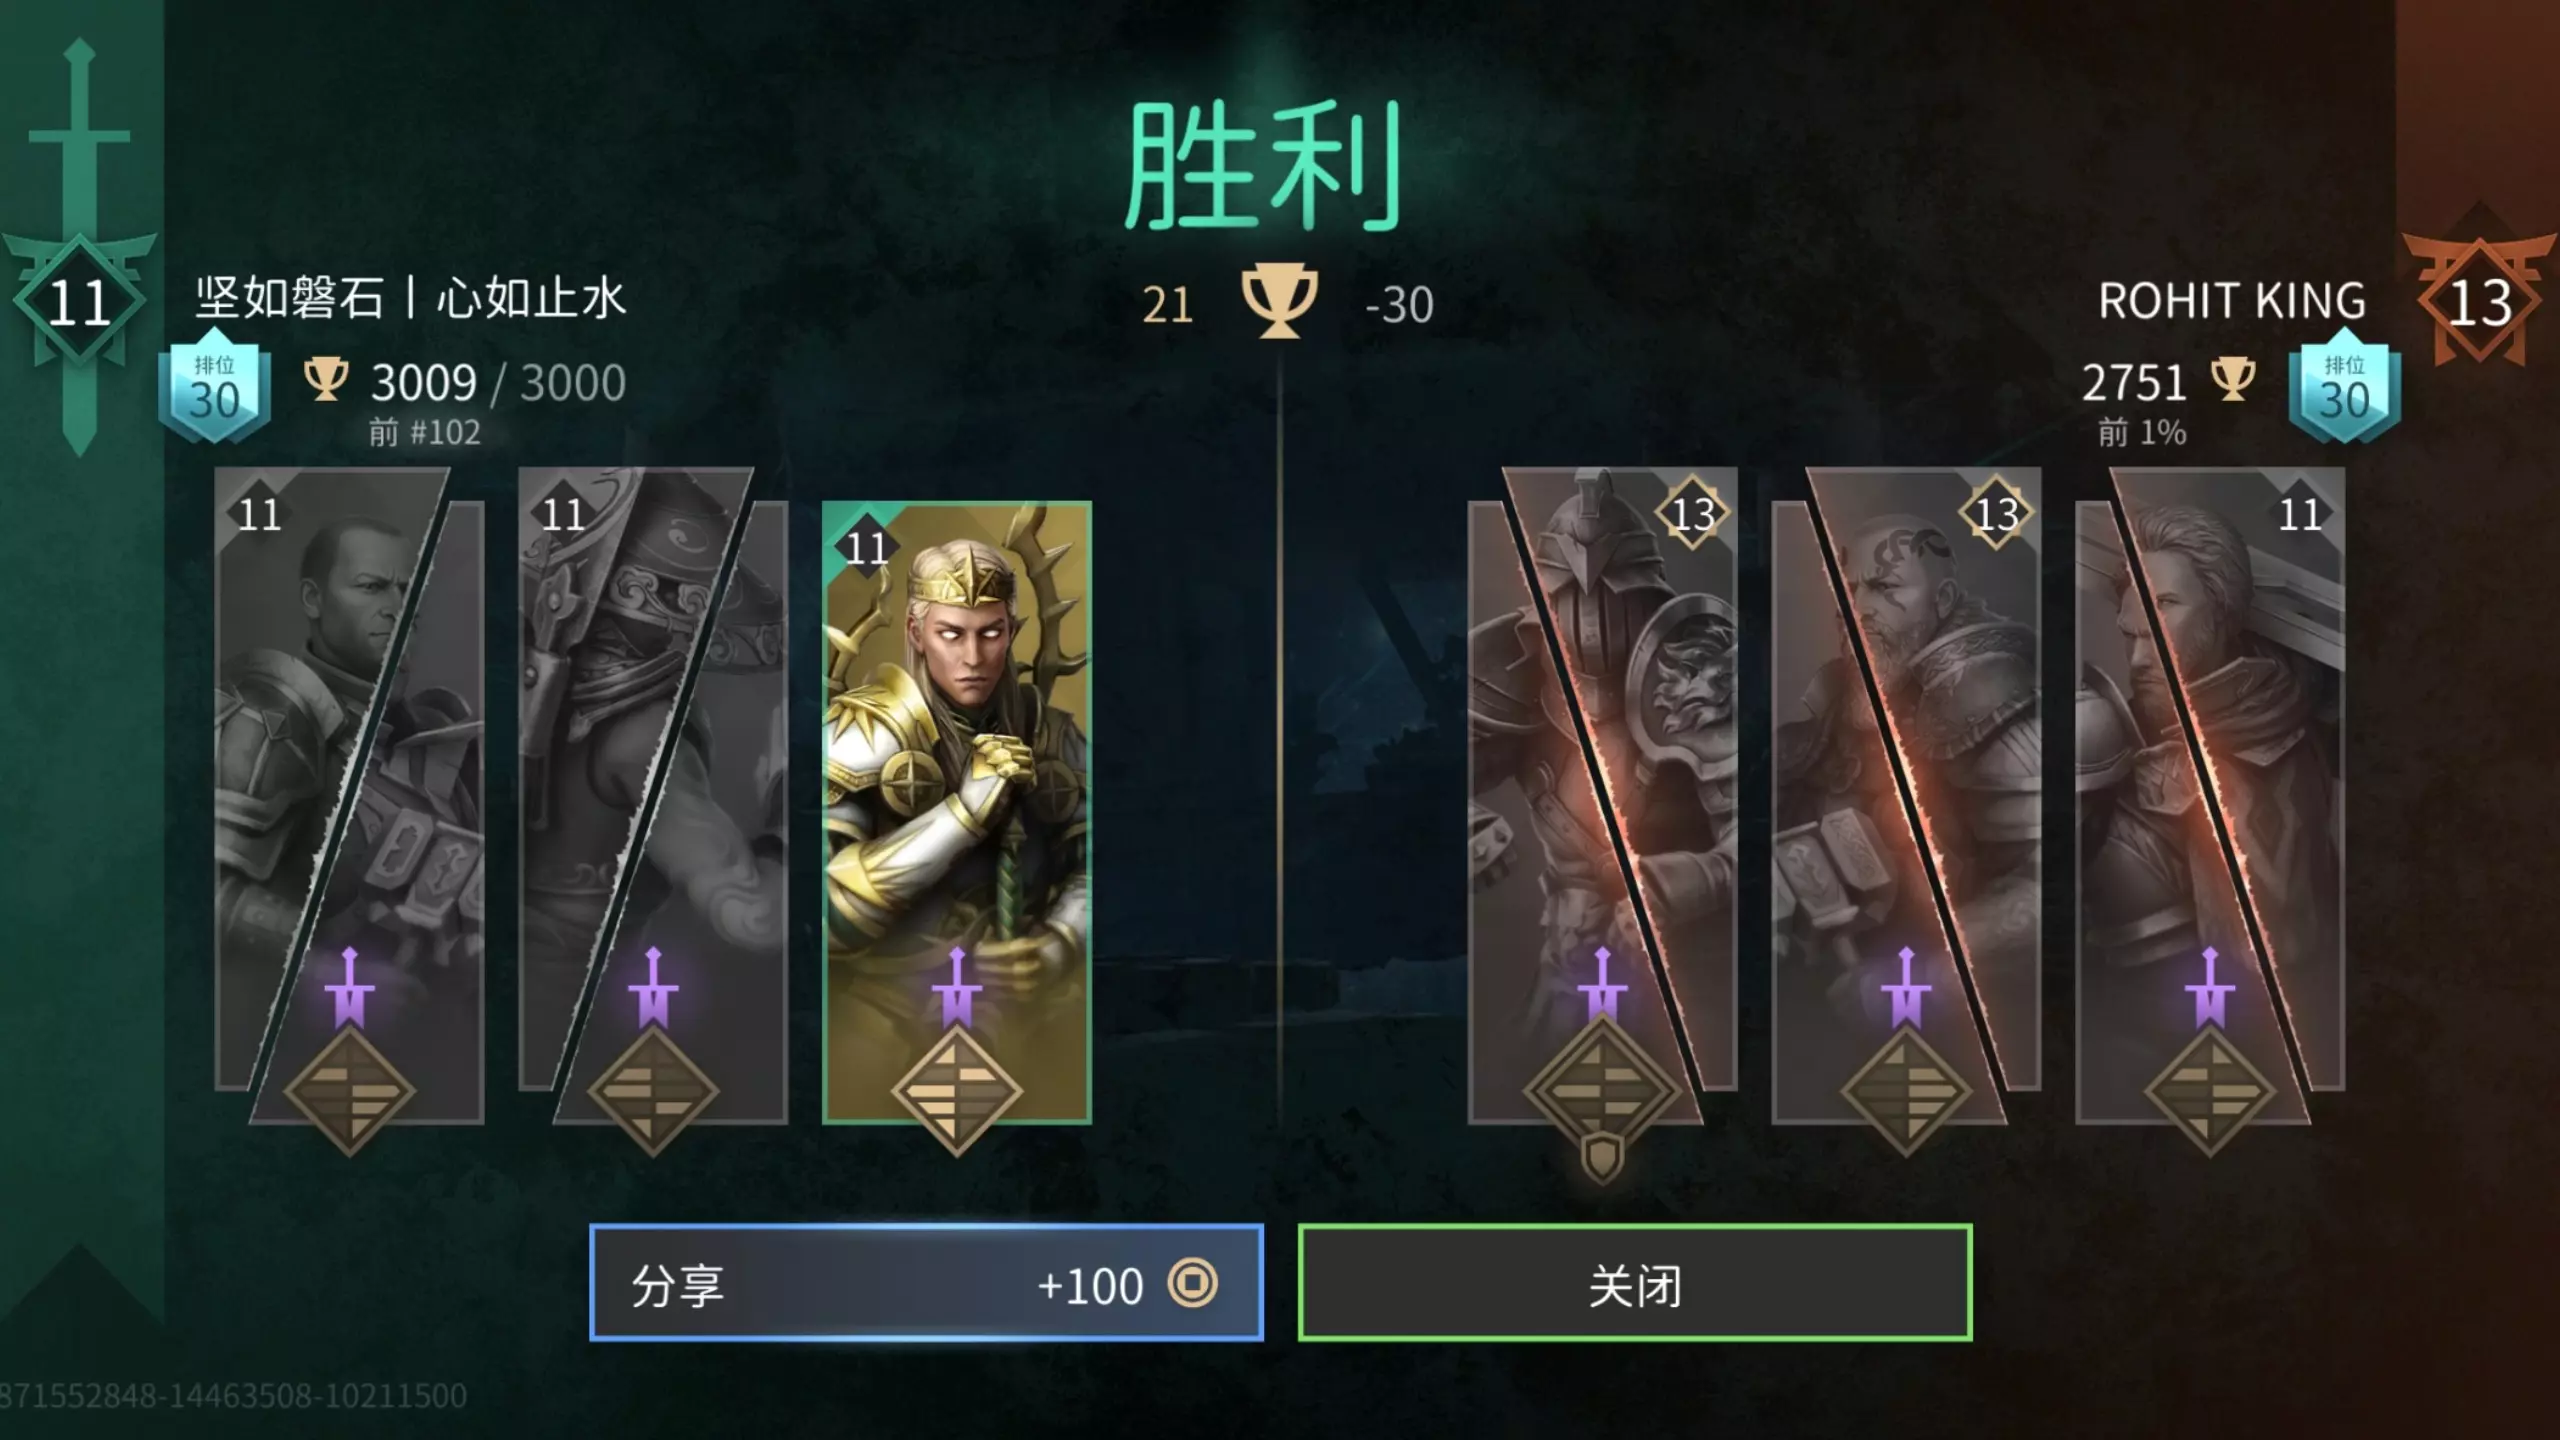Click the center gold trophy icon

1279,301
